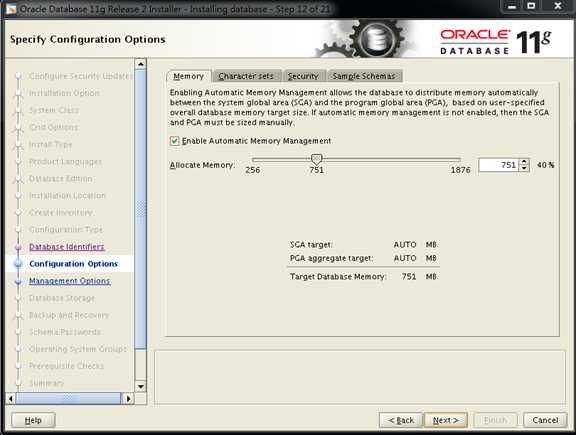Decrease memory with the spinner down arrow

click(x=524, y=168)
